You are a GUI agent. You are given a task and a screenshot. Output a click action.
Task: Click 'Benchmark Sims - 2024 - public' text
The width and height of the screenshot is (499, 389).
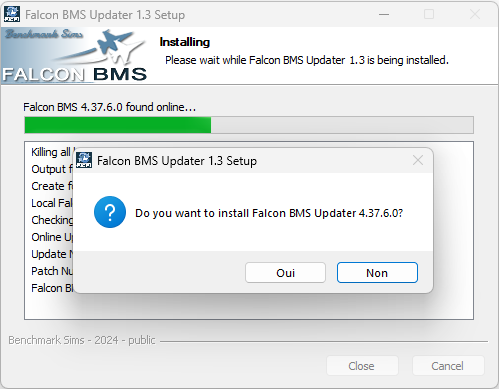(x=82, y=340)
